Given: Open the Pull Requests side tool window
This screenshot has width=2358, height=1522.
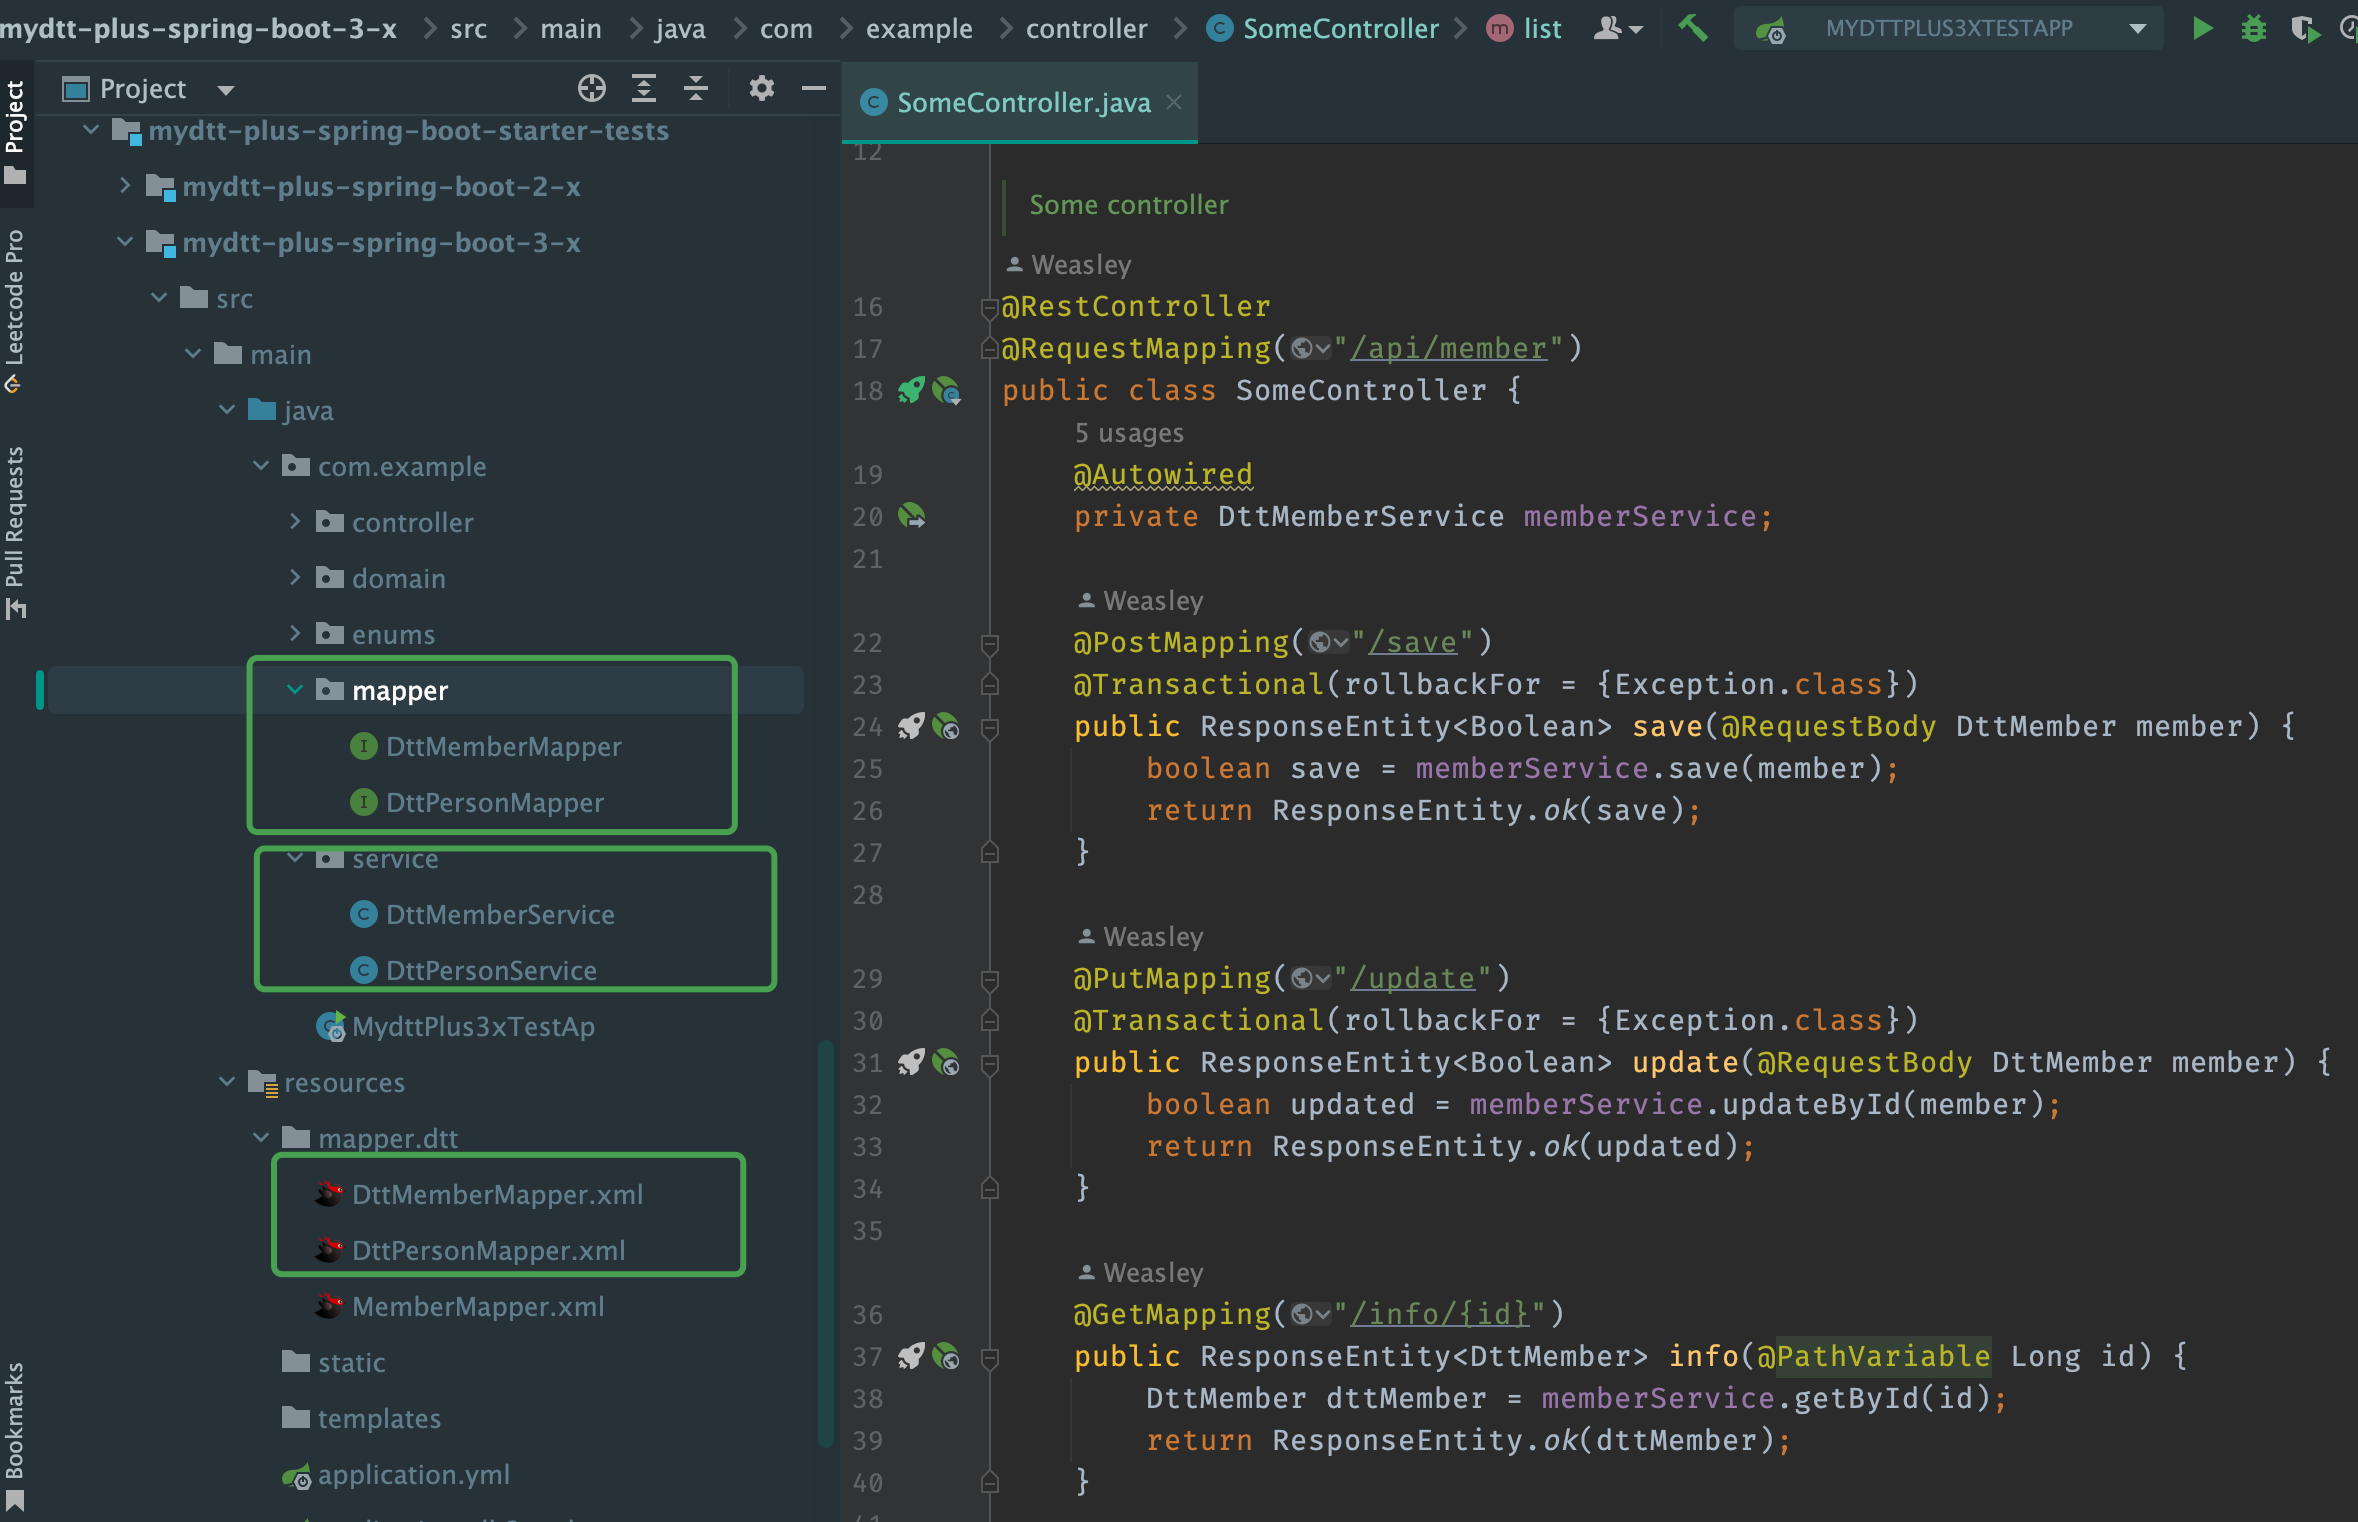Looking at the screenshot, I should 15,530.
